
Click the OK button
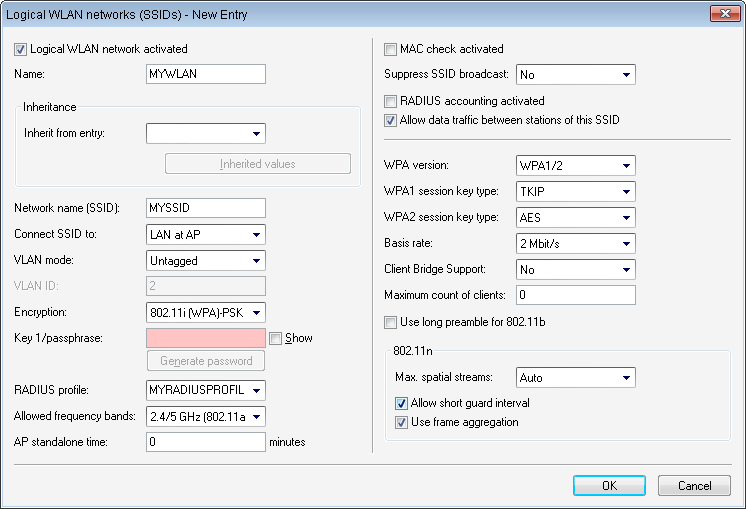point(609,485)
